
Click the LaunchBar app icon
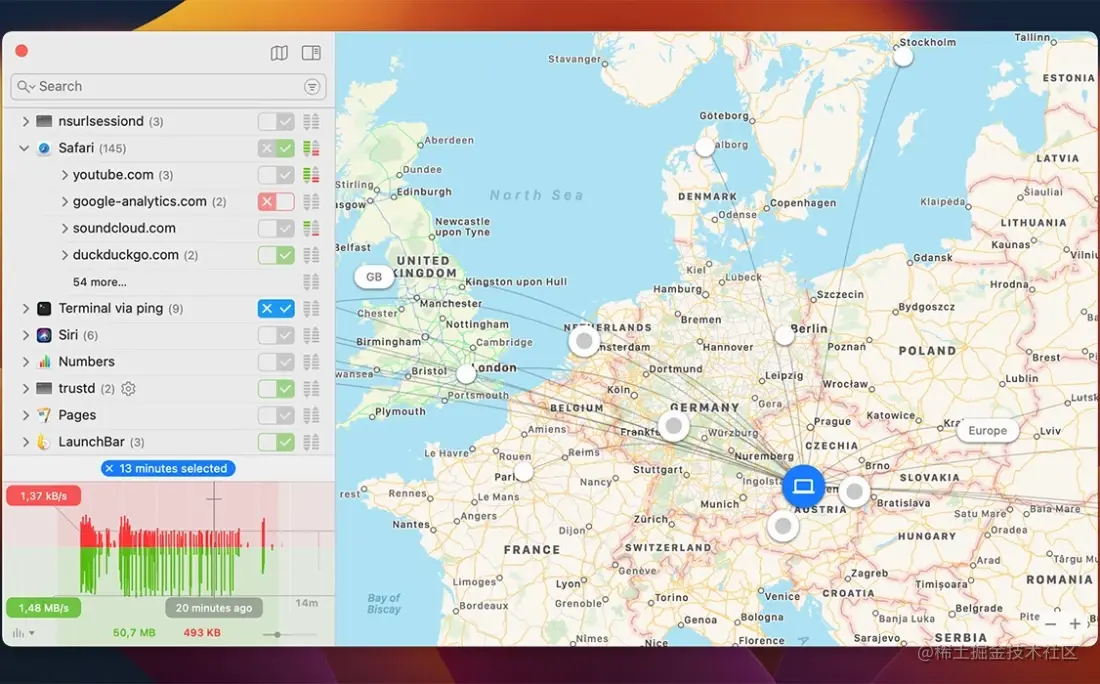point(44,442)
